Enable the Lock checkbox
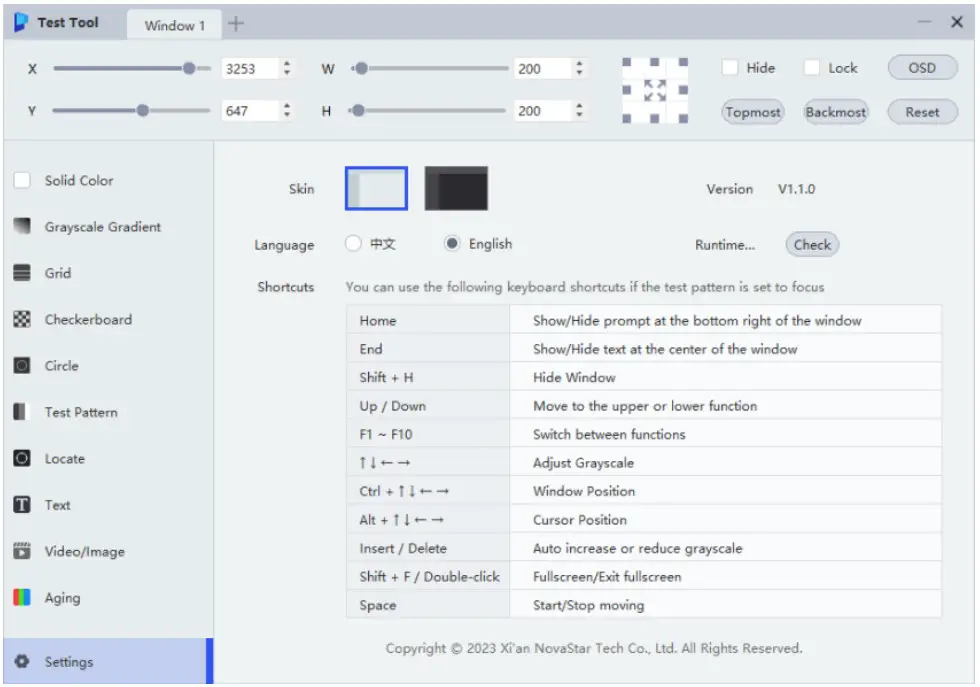980x687 pixels. [813, 67]
